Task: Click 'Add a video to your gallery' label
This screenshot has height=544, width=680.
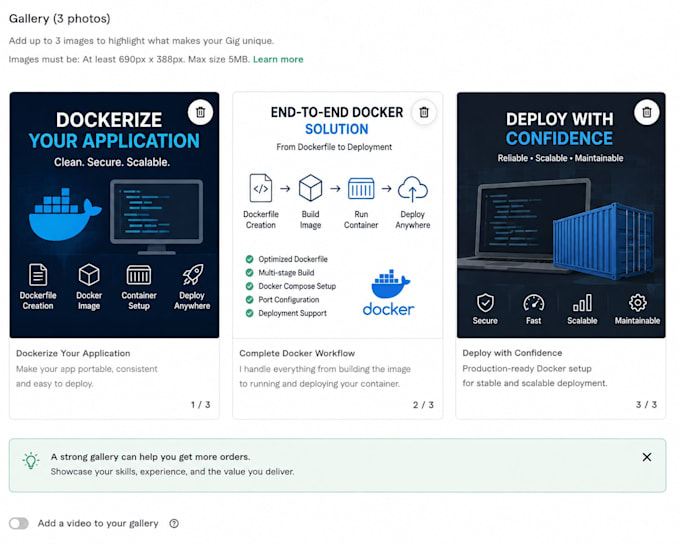Action: coord(98,523)
